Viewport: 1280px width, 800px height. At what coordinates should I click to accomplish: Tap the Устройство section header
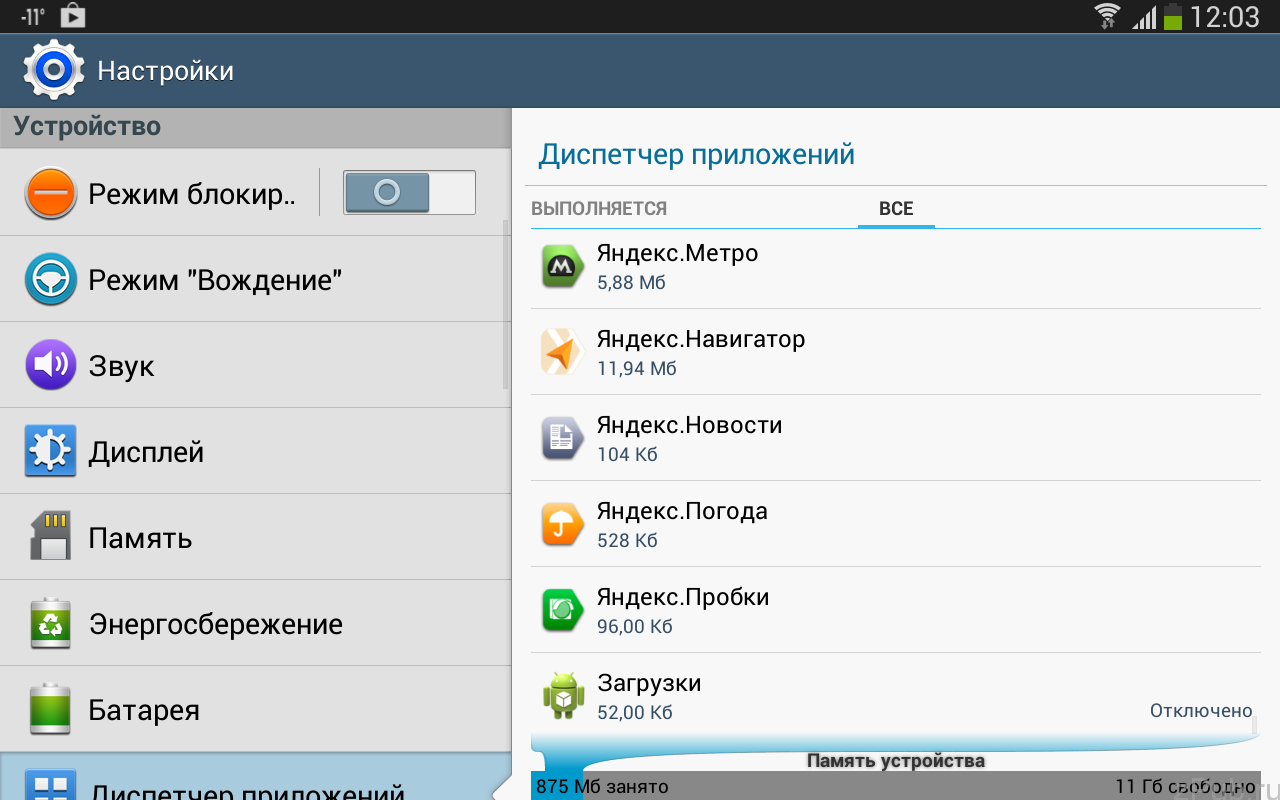[x=87, y=126]
